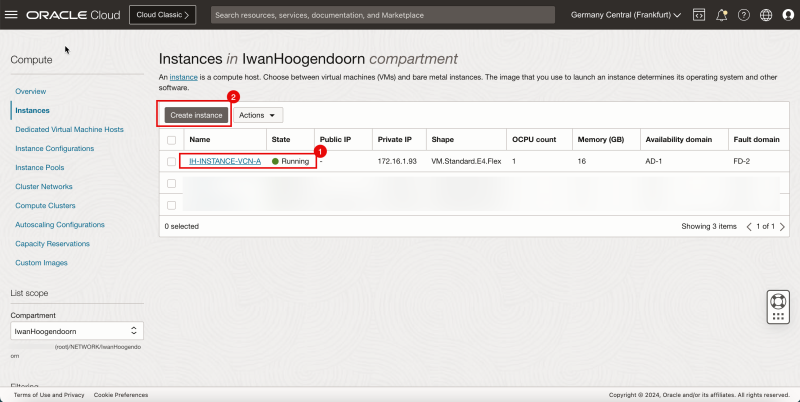Select Custom Images in the sidebar
Screen dimensions: 800x402
(42, 262)
